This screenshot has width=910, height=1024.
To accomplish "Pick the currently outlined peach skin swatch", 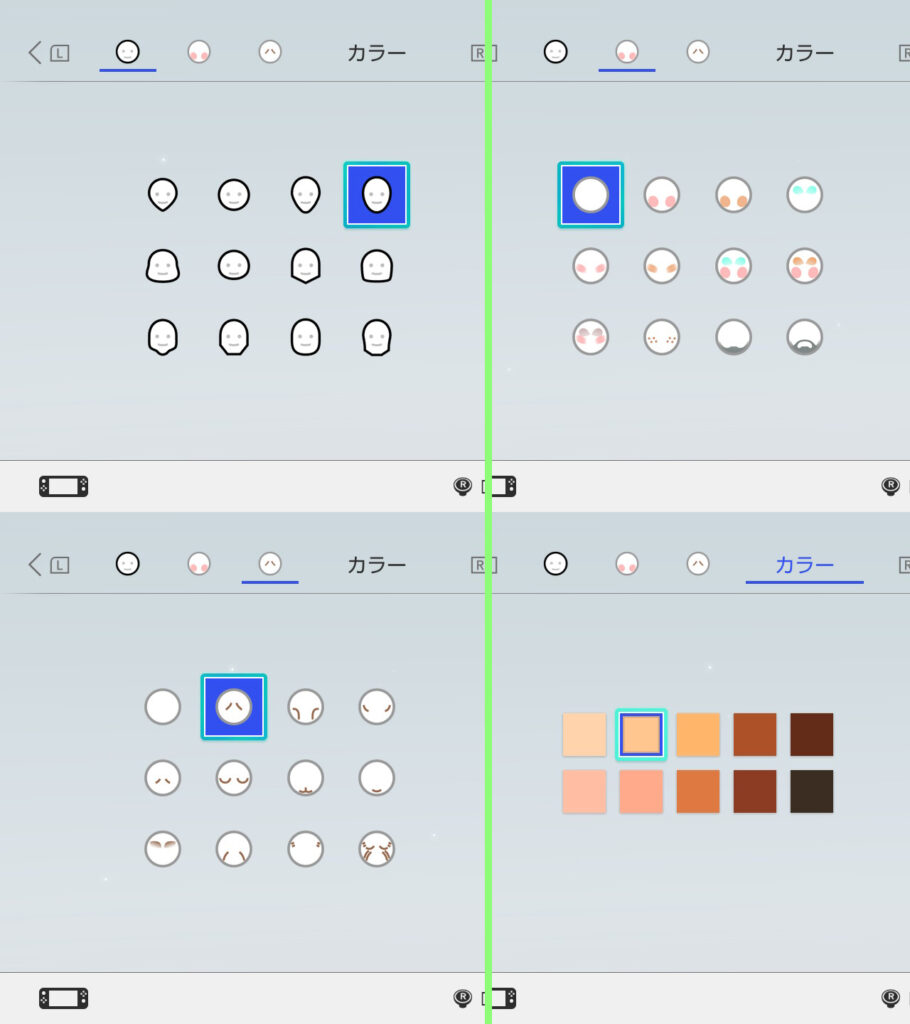I will point(641,735).
